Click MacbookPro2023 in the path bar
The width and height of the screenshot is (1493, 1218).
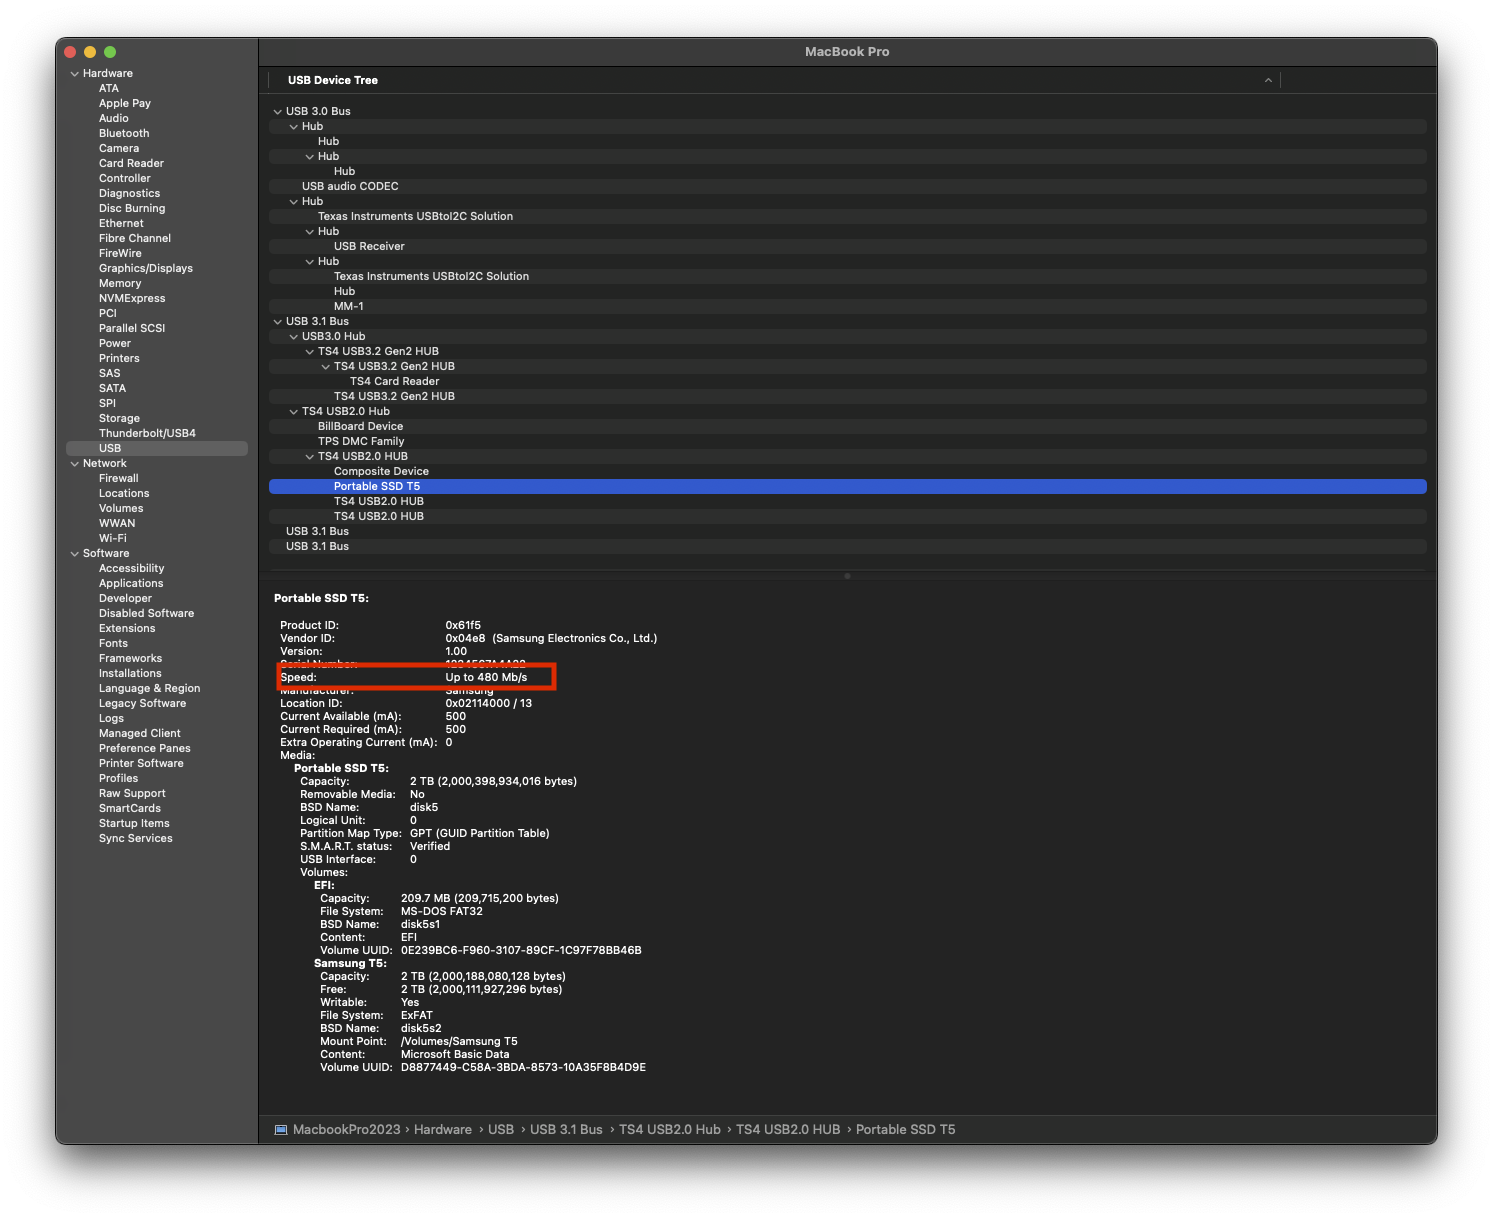[x=346, y=1130]
